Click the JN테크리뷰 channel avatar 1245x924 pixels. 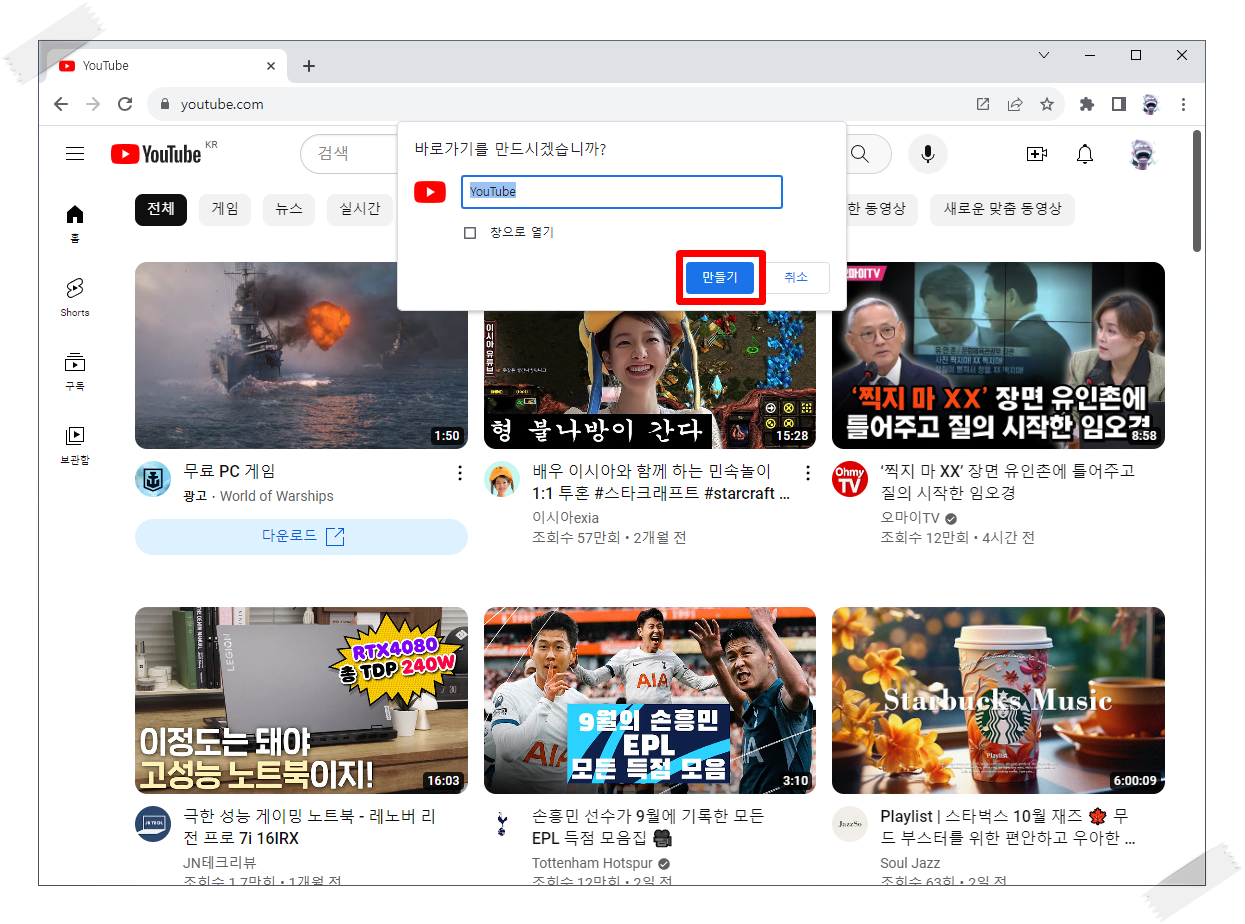[153, 824]
